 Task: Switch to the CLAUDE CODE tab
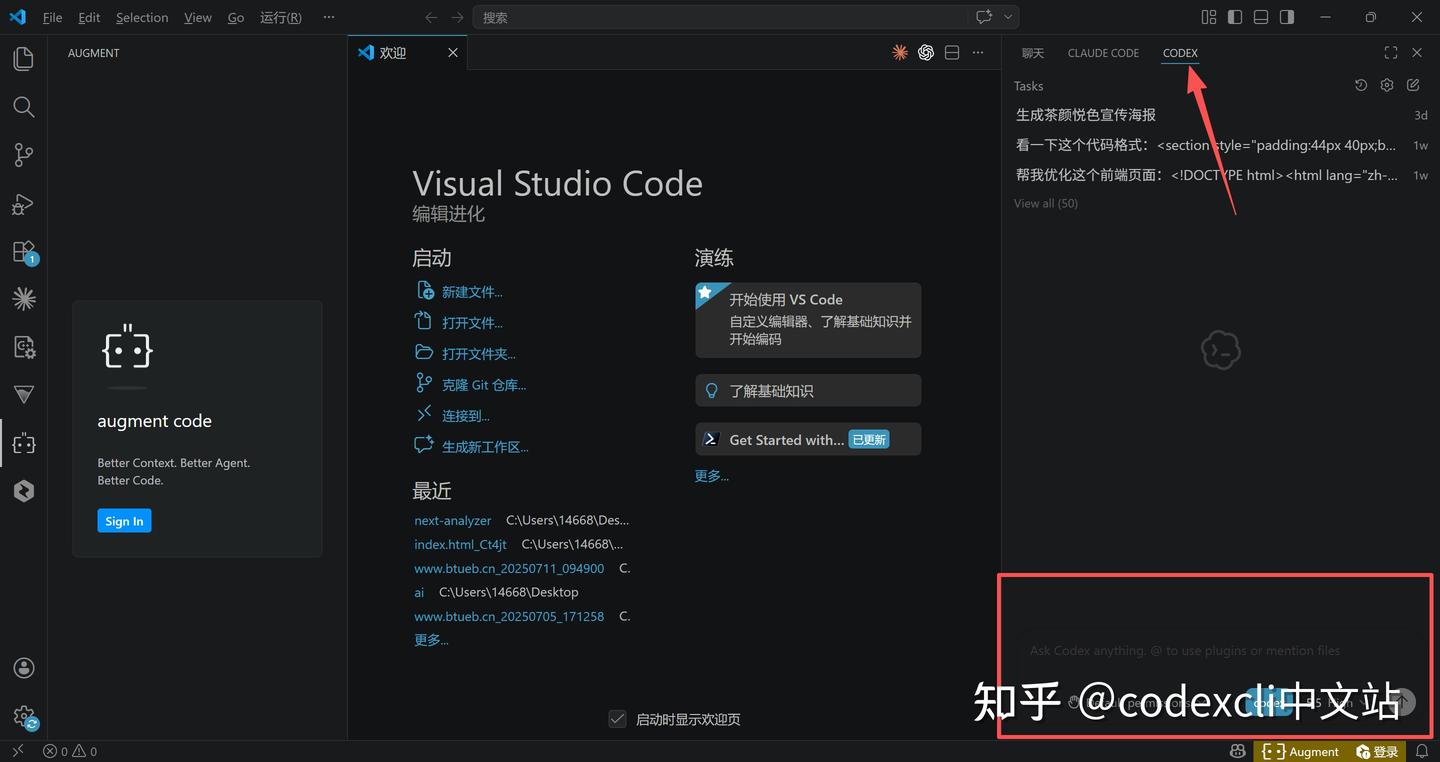click(x=1103, y=53)
